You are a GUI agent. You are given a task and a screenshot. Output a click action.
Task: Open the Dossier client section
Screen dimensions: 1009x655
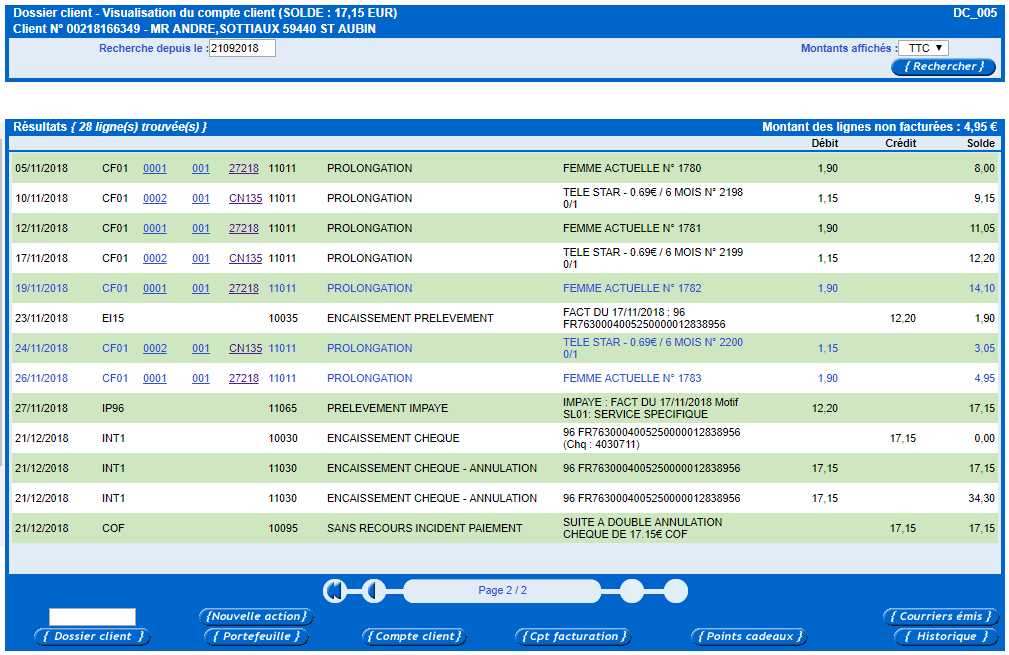click(92, 637)
